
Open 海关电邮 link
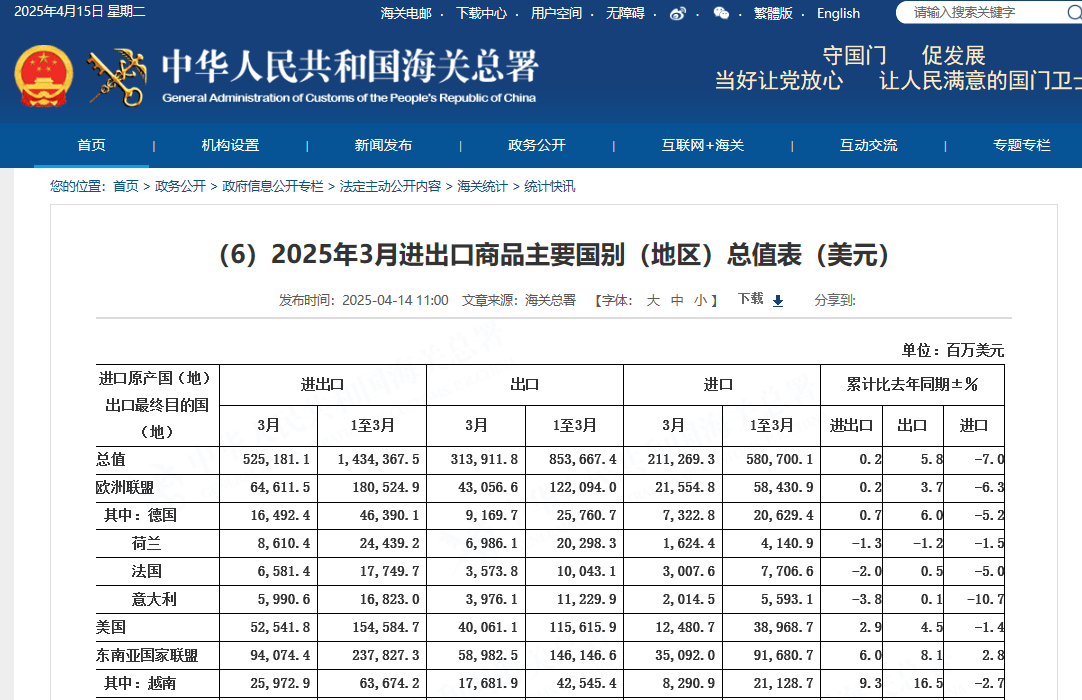(406, 13)
